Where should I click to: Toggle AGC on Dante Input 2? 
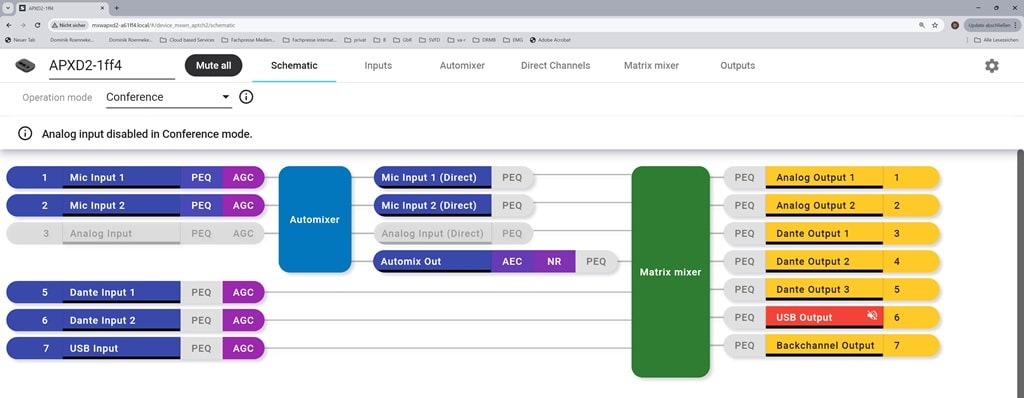click(x=243, y=320)
